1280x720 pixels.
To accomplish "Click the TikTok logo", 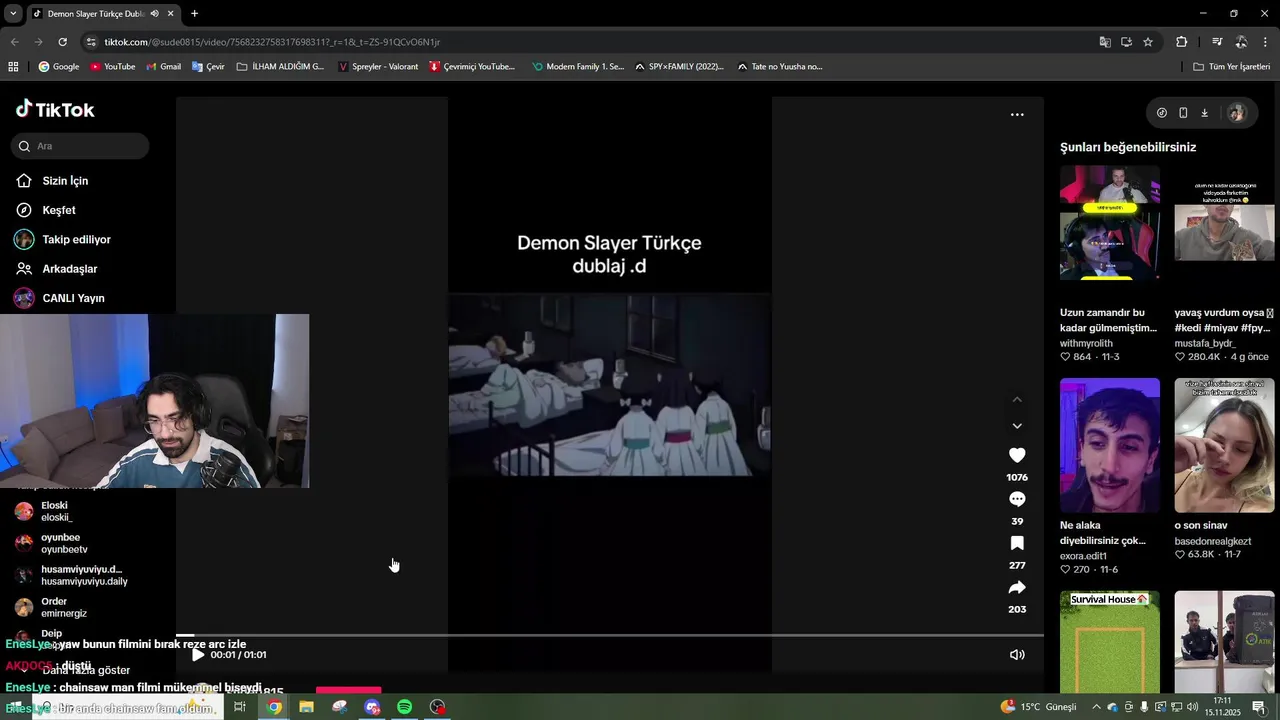I will [x=55, y=110].
